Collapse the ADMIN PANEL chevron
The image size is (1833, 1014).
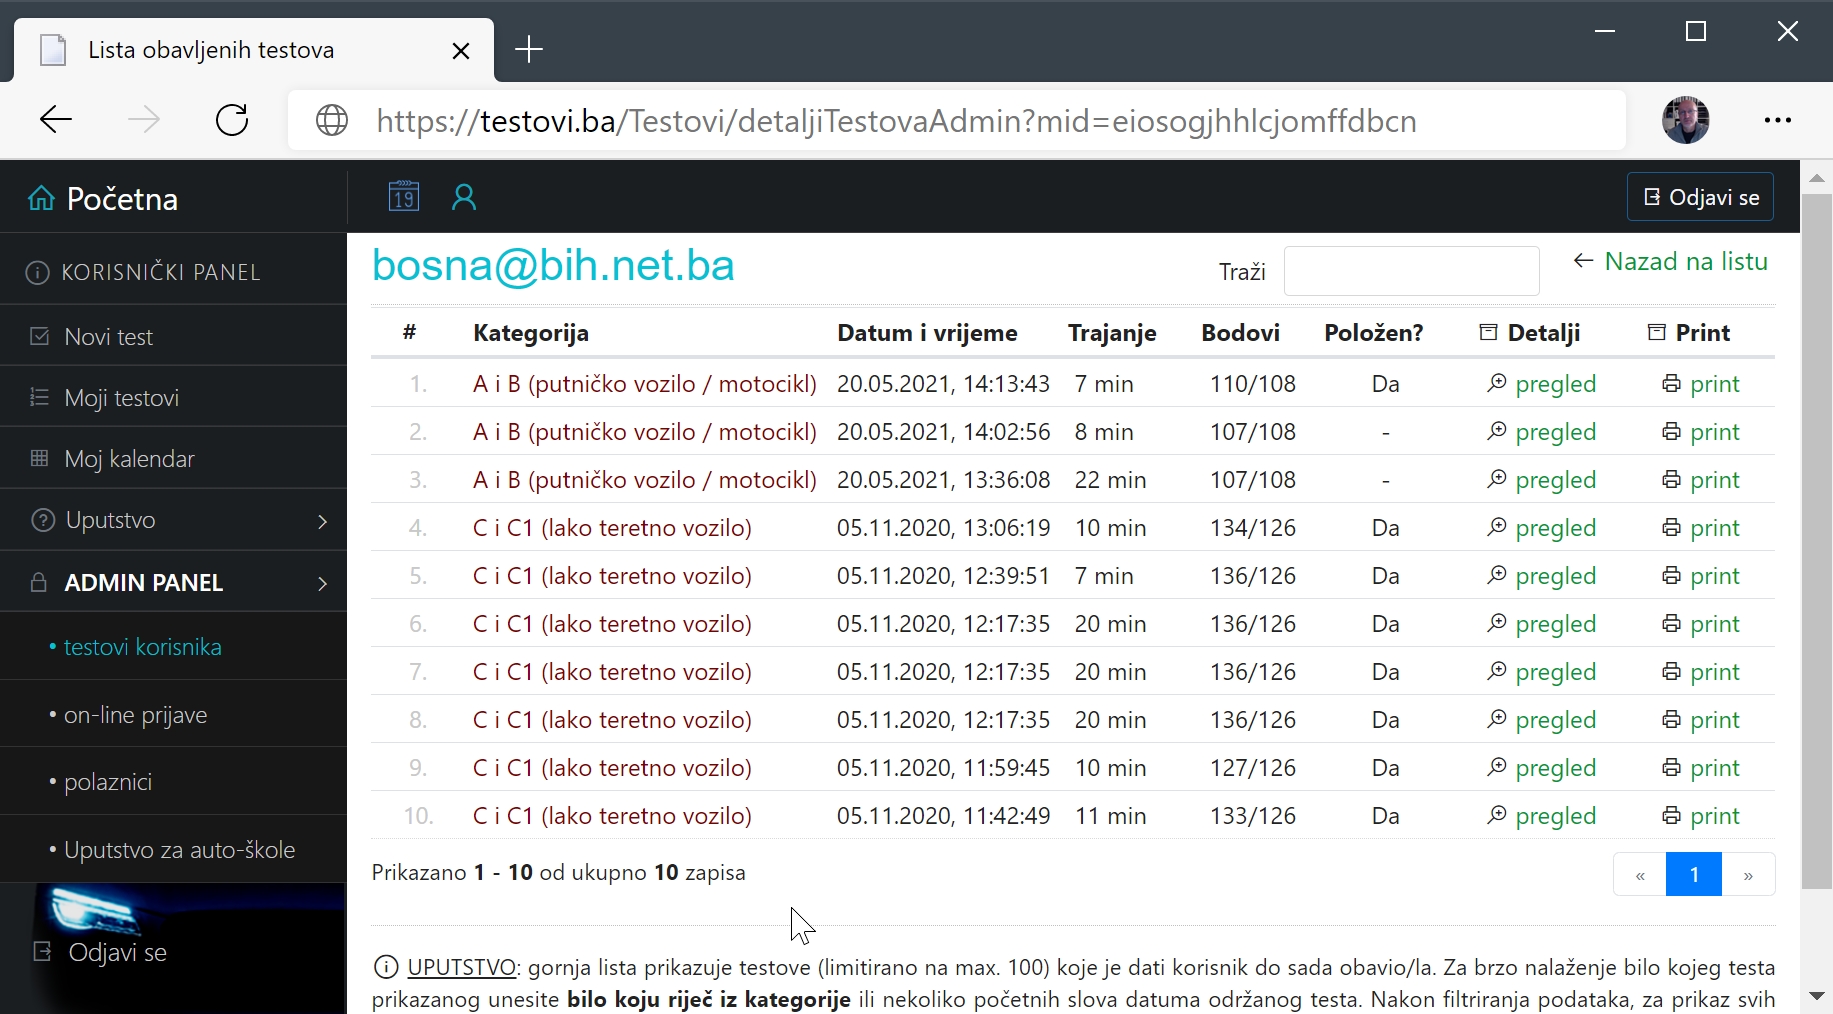point(322,583)
